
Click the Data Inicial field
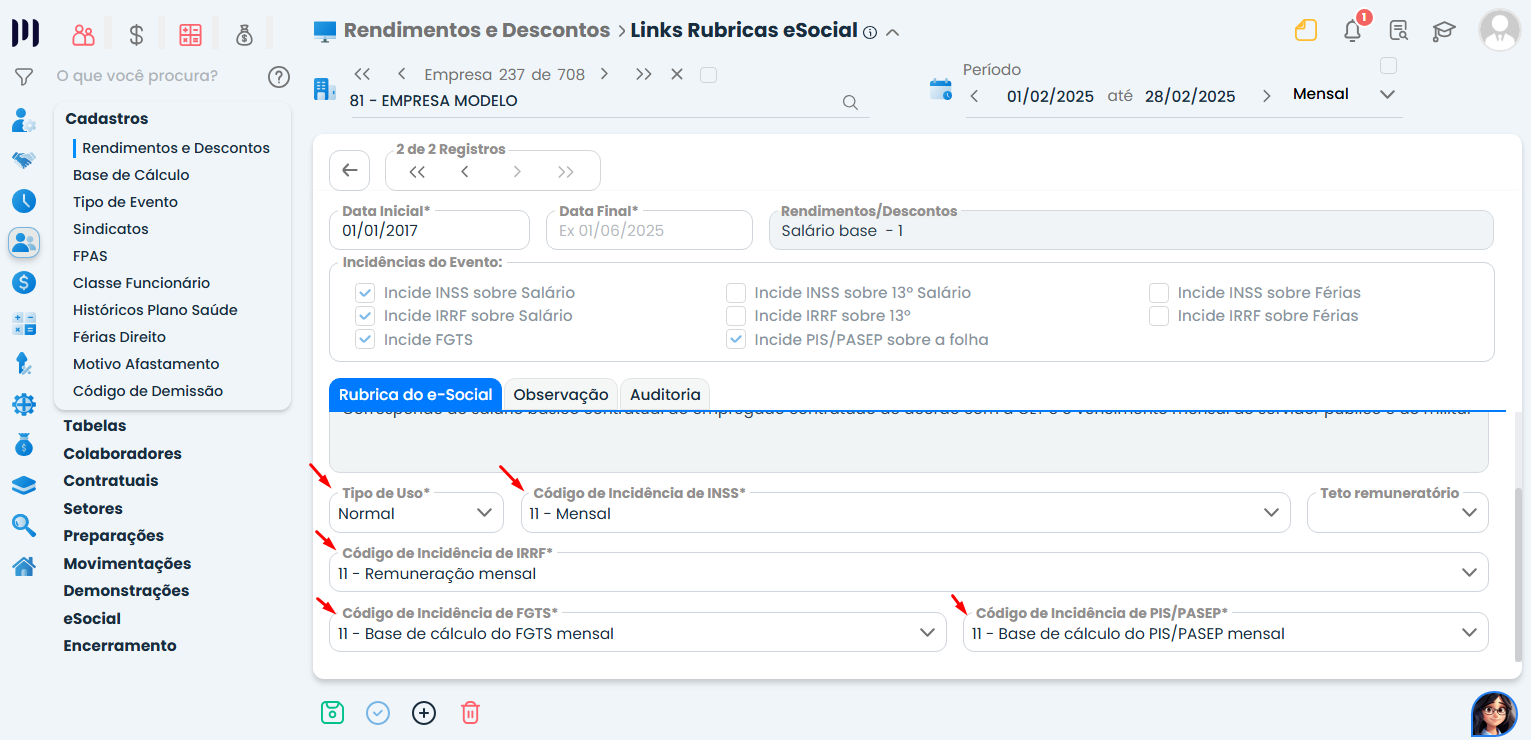[429, 230]
